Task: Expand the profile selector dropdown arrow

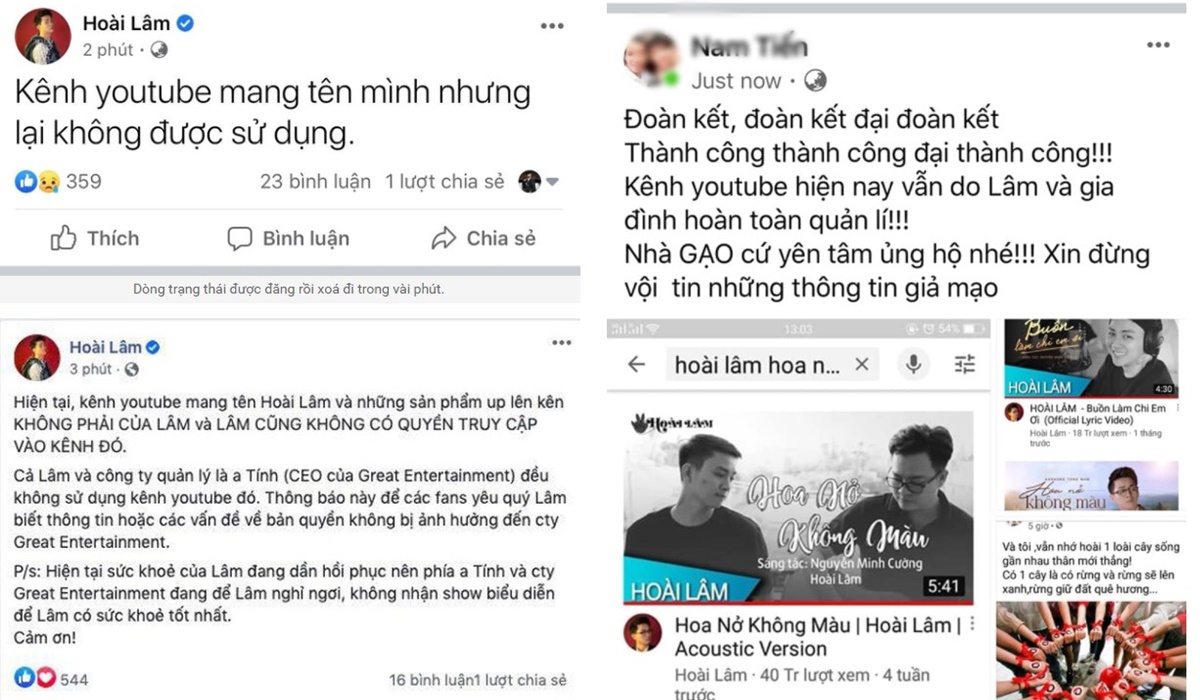Action: click(x=552, y=182)
